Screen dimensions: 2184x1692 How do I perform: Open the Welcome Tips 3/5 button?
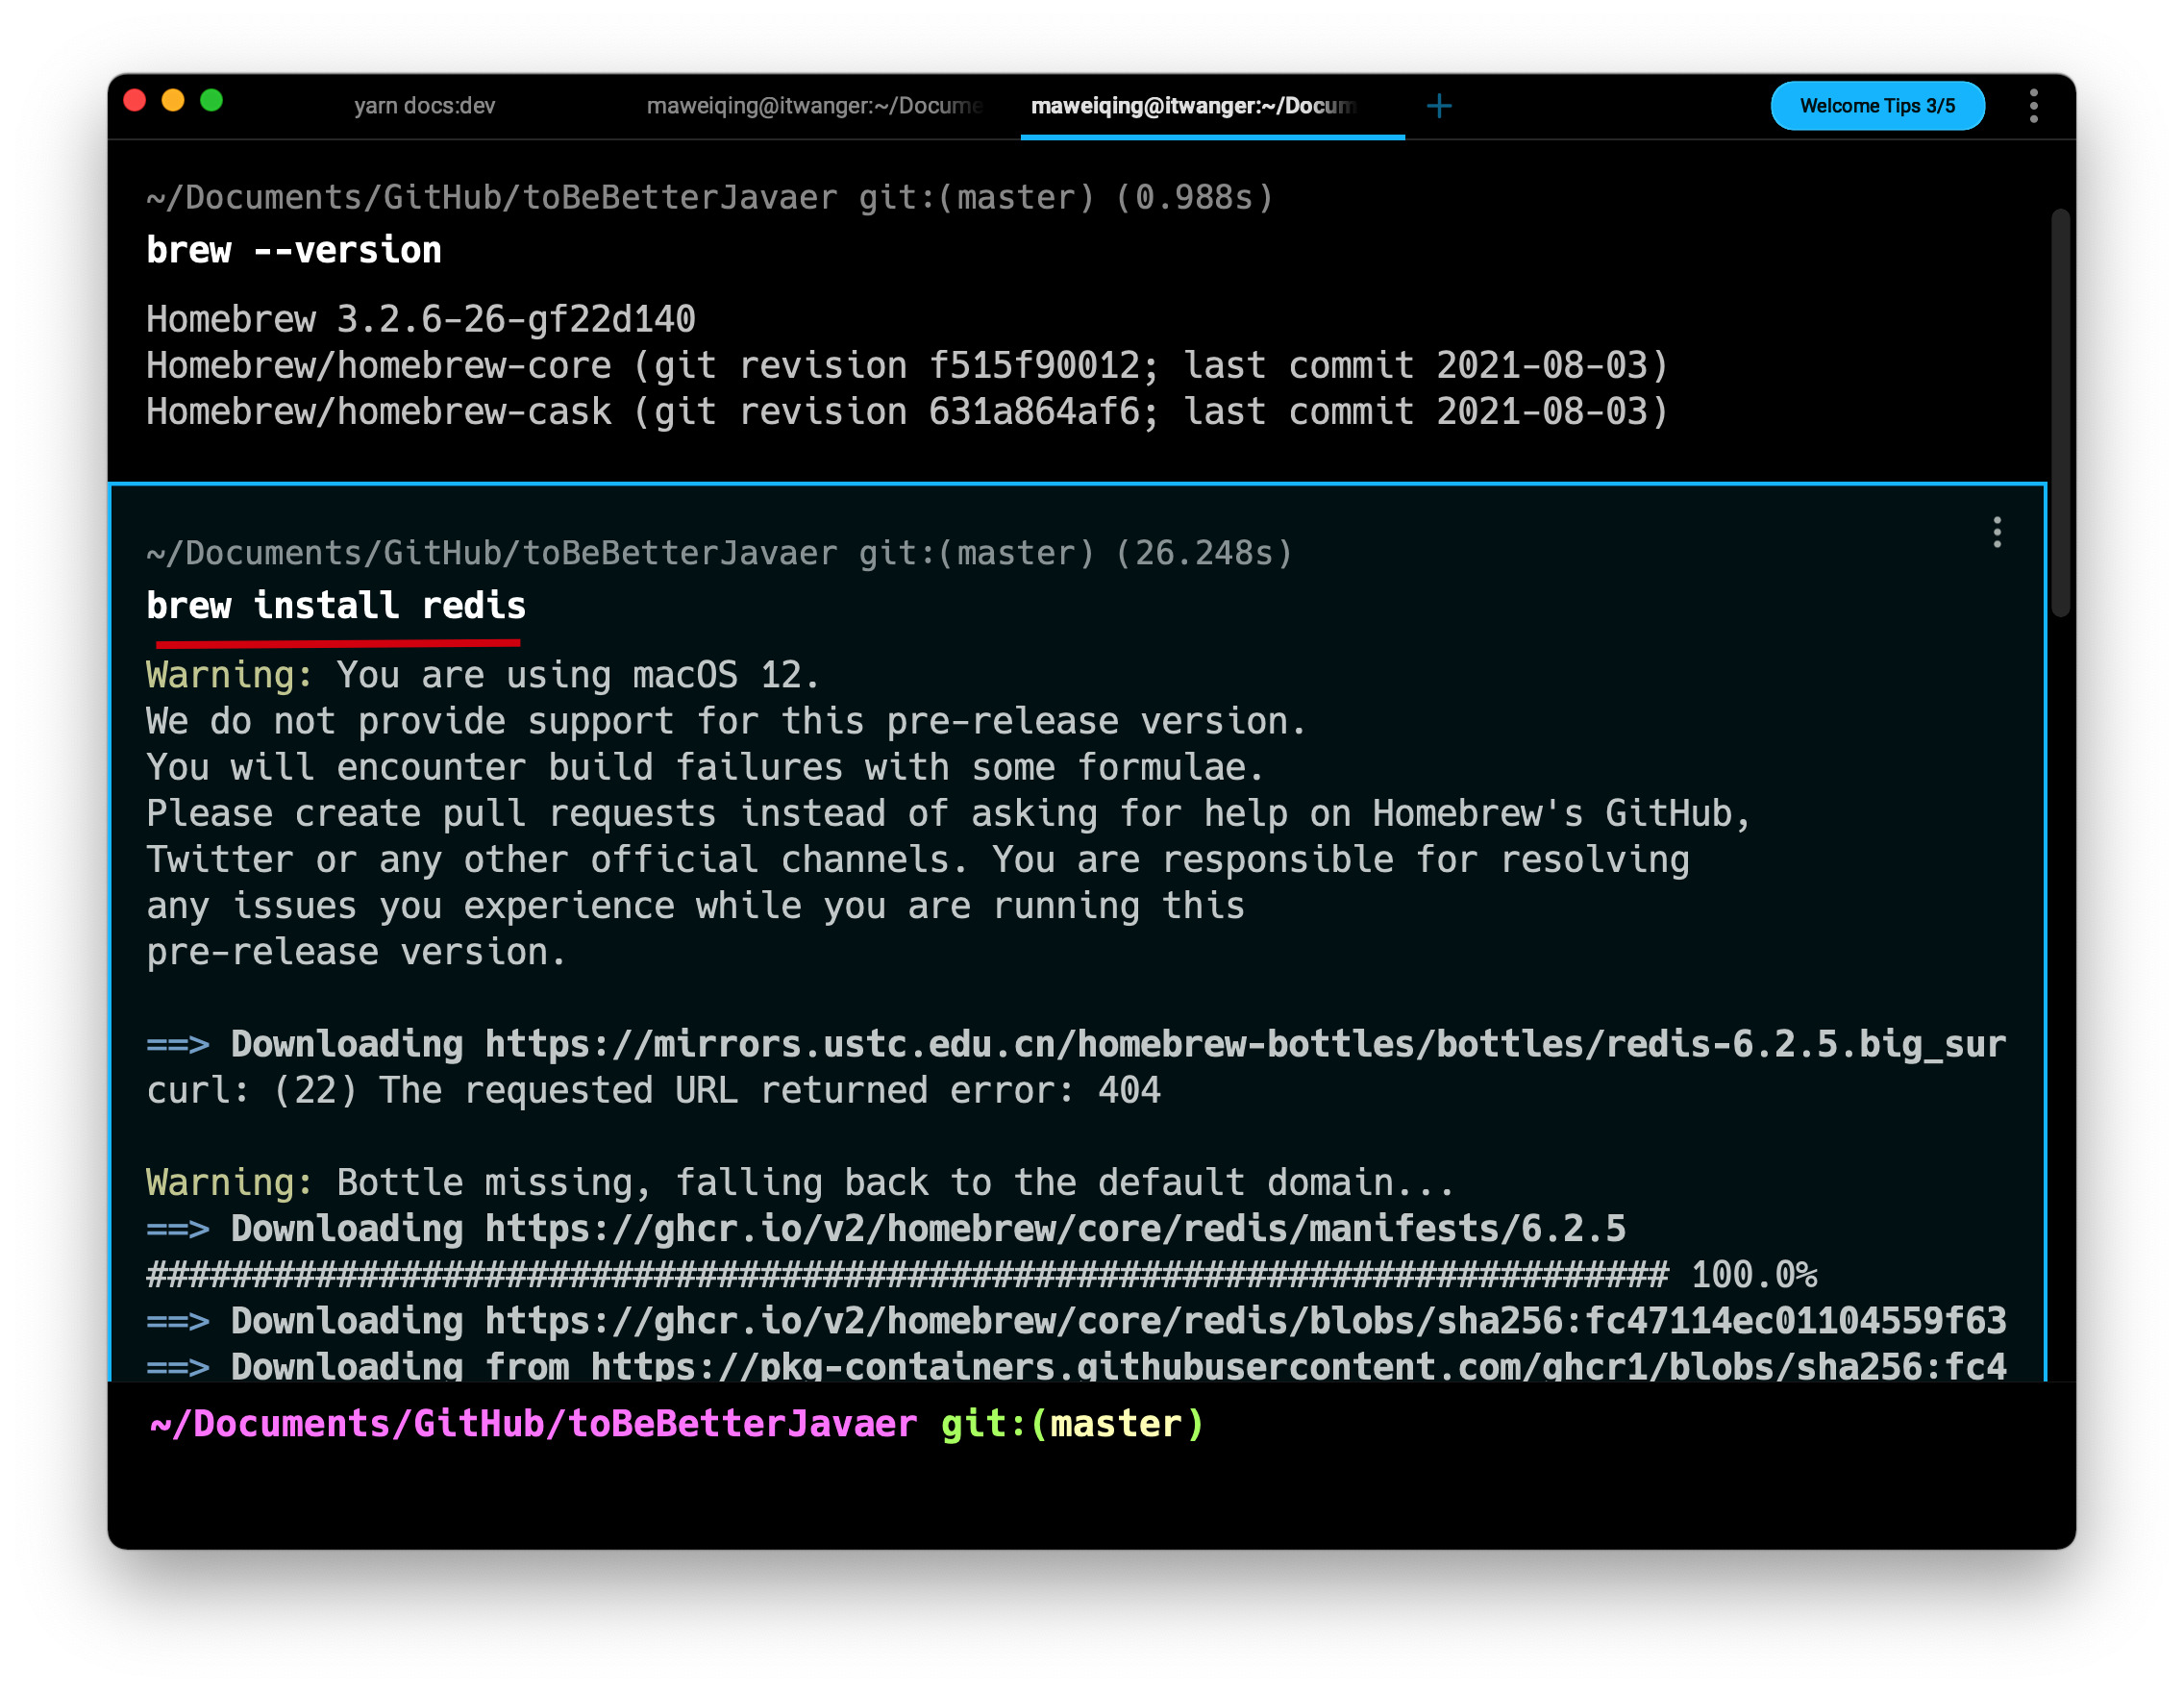point(1876,106)
